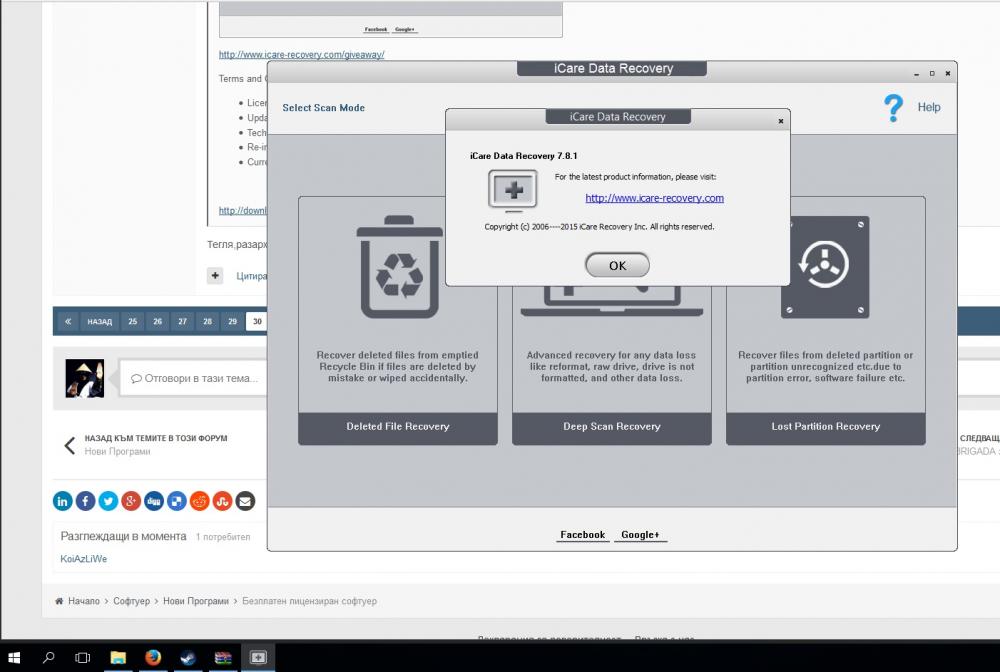1000x672 pixels.
Task: Go to forum page 26
Action: click(x=158, y=321)
